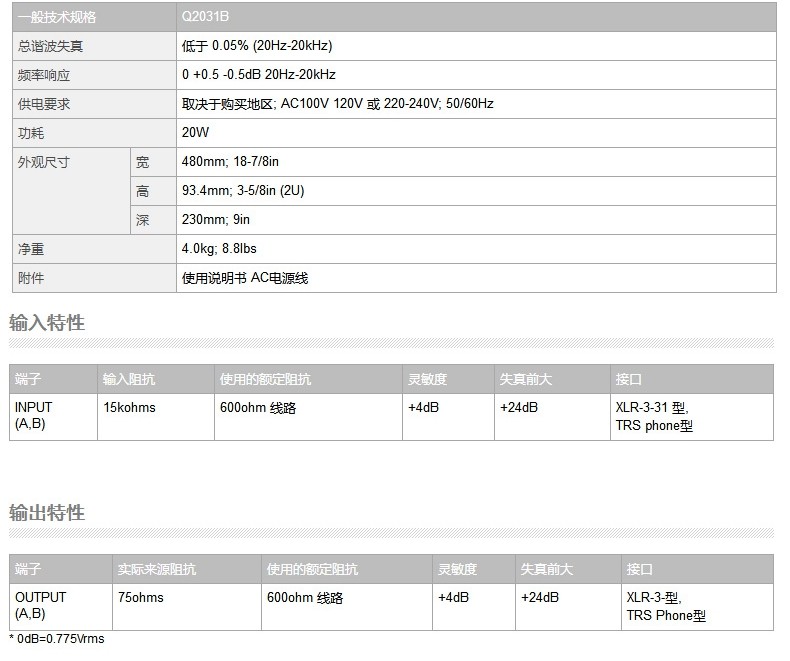Click the '宽' width sub-label
This screenshot has height=661, width=790.
click(154, 162)
